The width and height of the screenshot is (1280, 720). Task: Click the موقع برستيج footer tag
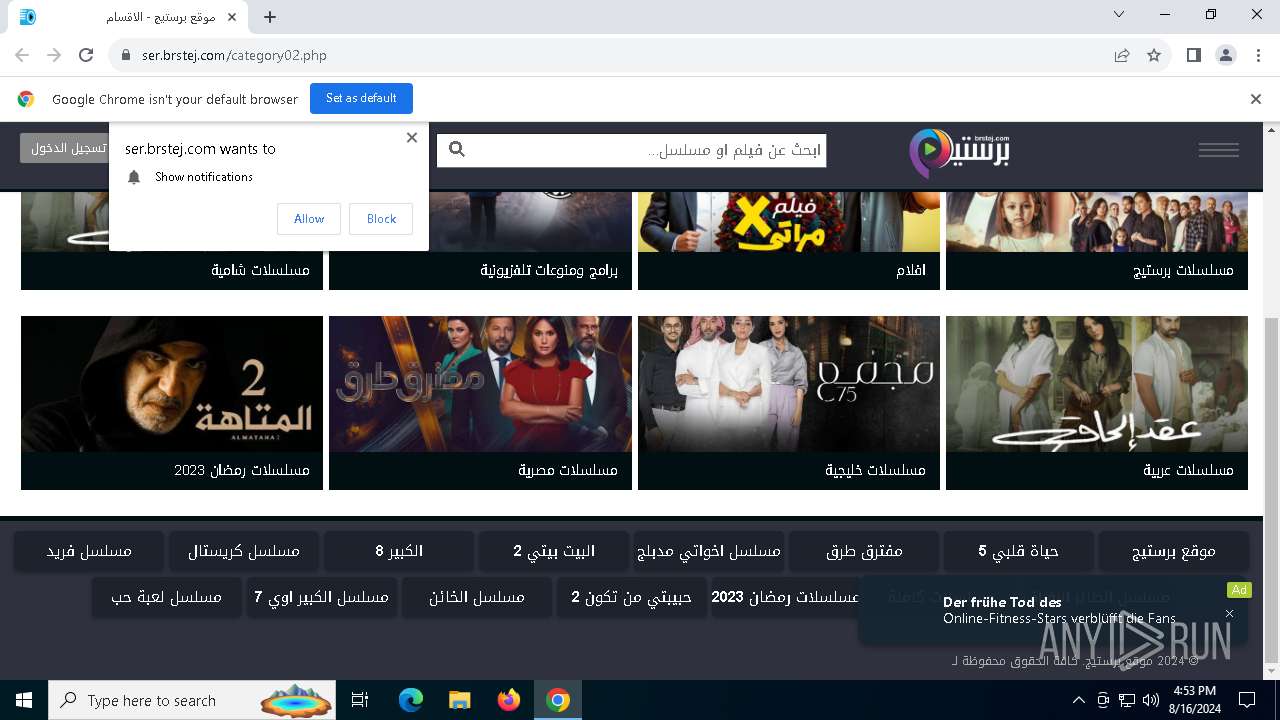[x=1173, y=551]
